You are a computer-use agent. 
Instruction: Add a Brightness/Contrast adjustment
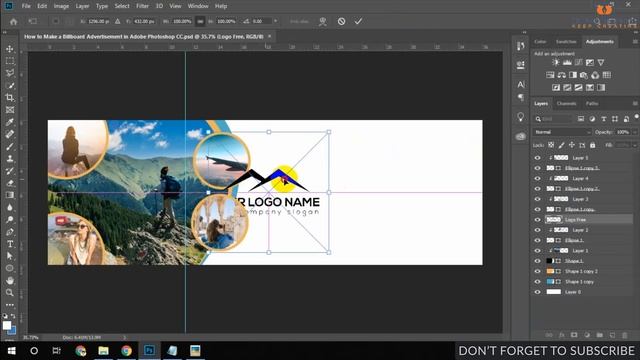click(556, 62)
